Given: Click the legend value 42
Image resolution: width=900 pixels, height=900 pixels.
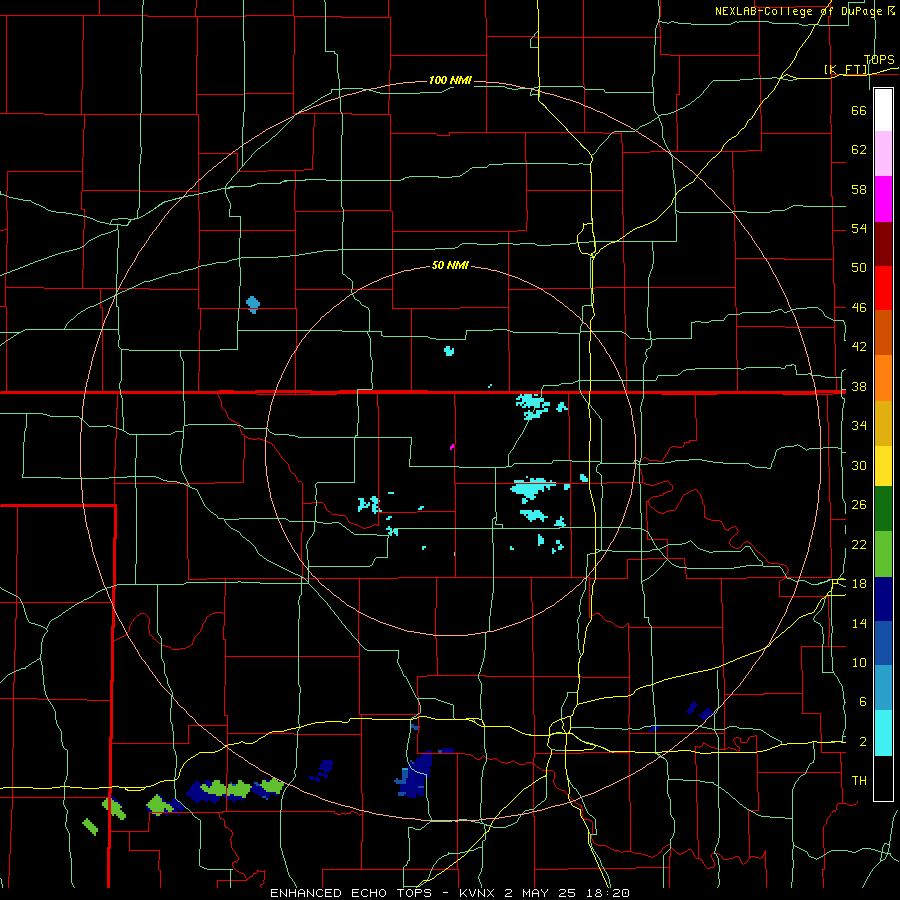Looking at the screenshot, I should 859,347.
